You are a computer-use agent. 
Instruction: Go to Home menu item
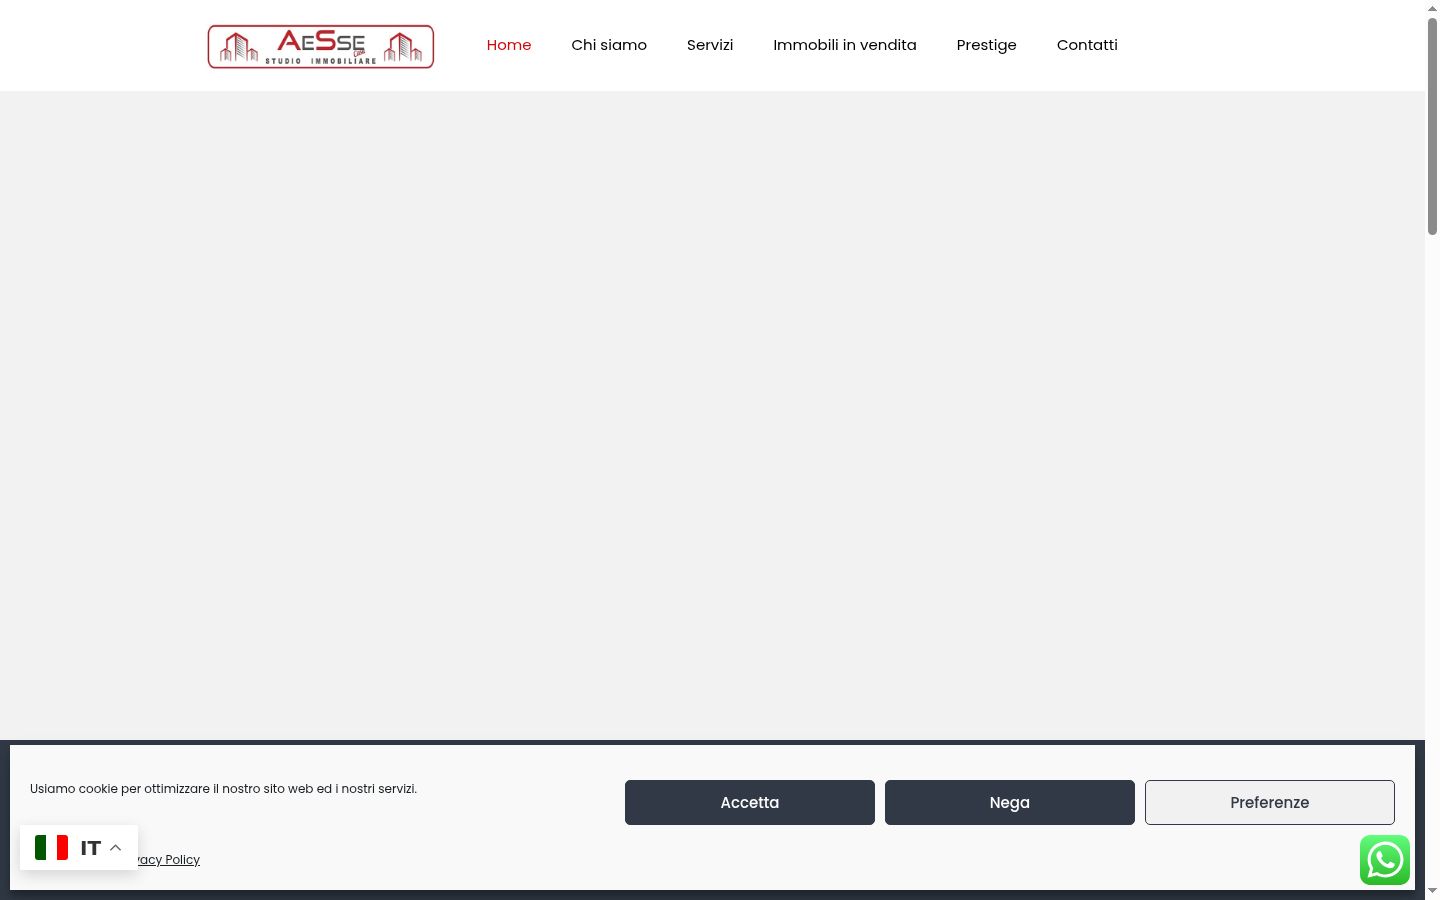pos(509,45)
